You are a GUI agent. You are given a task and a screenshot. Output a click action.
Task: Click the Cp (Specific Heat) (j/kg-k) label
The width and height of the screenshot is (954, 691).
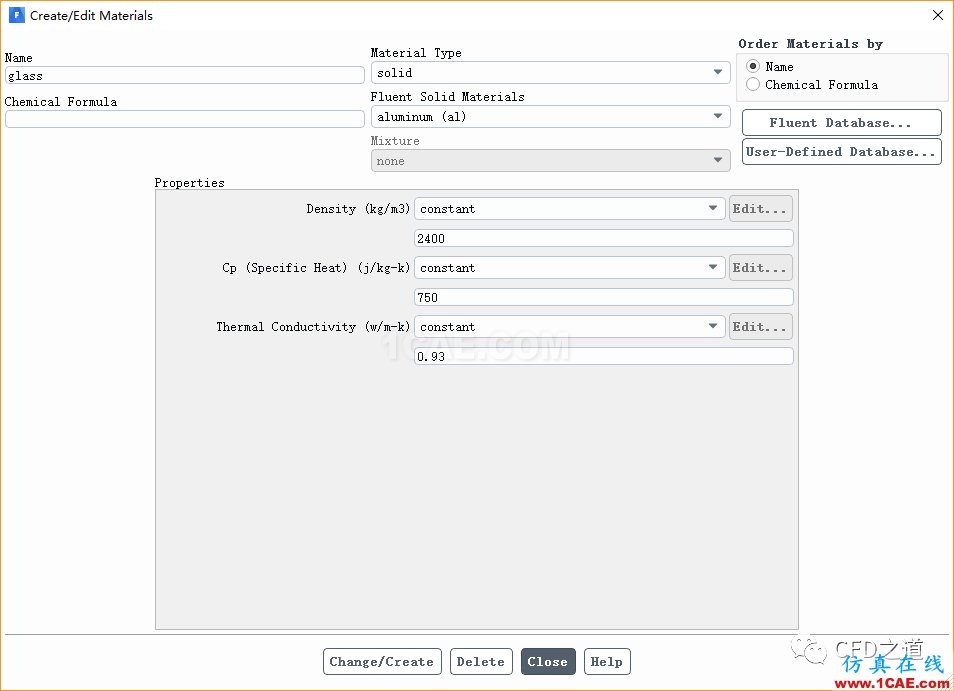pos(316,268)
